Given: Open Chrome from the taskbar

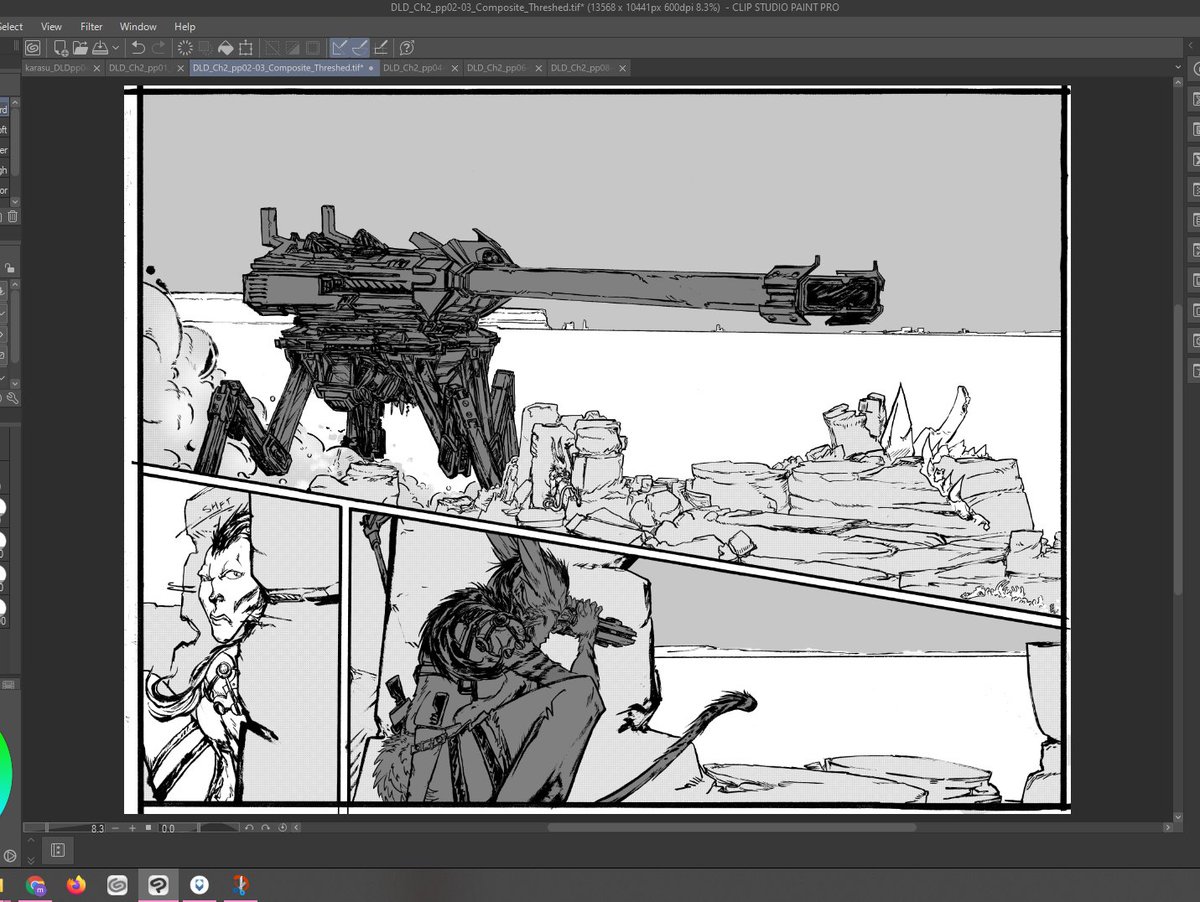Looking at the screenshot, I should (x=36, y=885).
